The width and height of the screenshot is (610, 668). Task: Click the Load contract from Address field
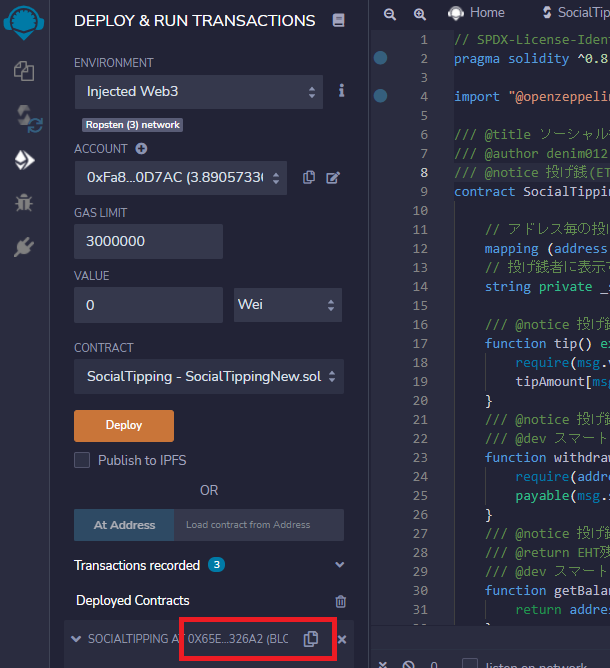(259, 525)
